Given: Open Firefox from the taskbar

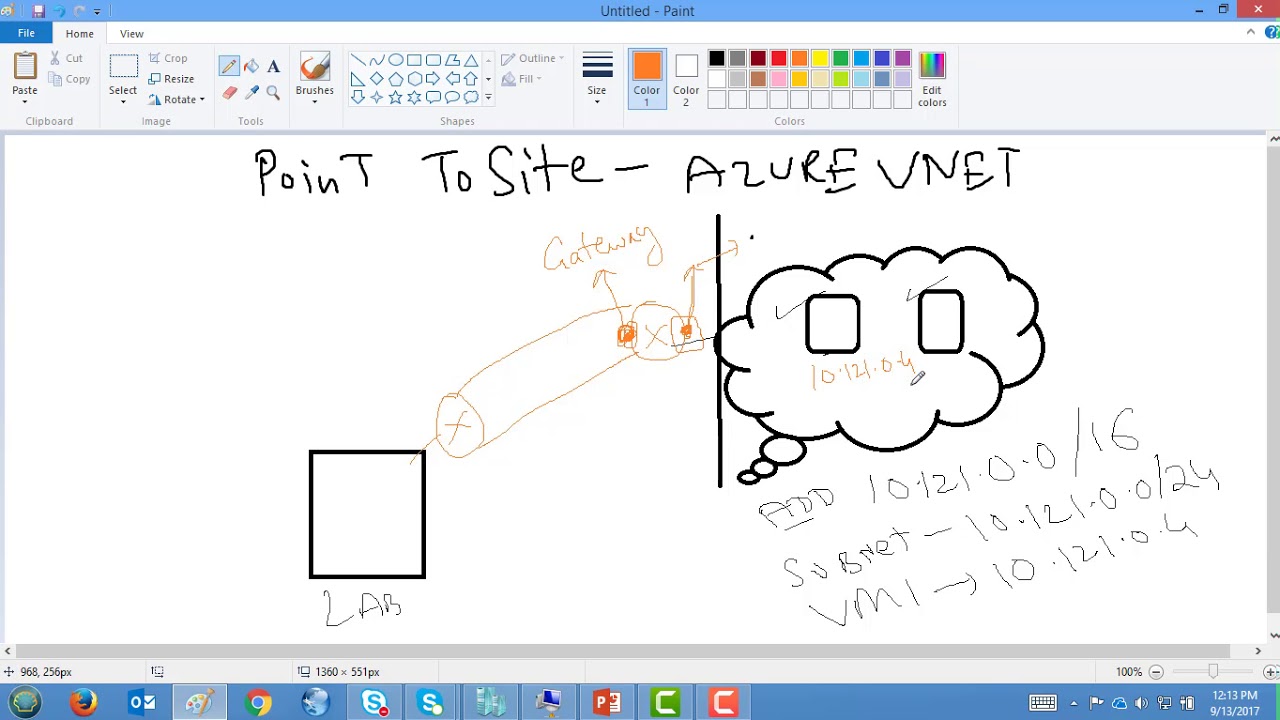Looking at the screenshot, I should coord(84,703).
